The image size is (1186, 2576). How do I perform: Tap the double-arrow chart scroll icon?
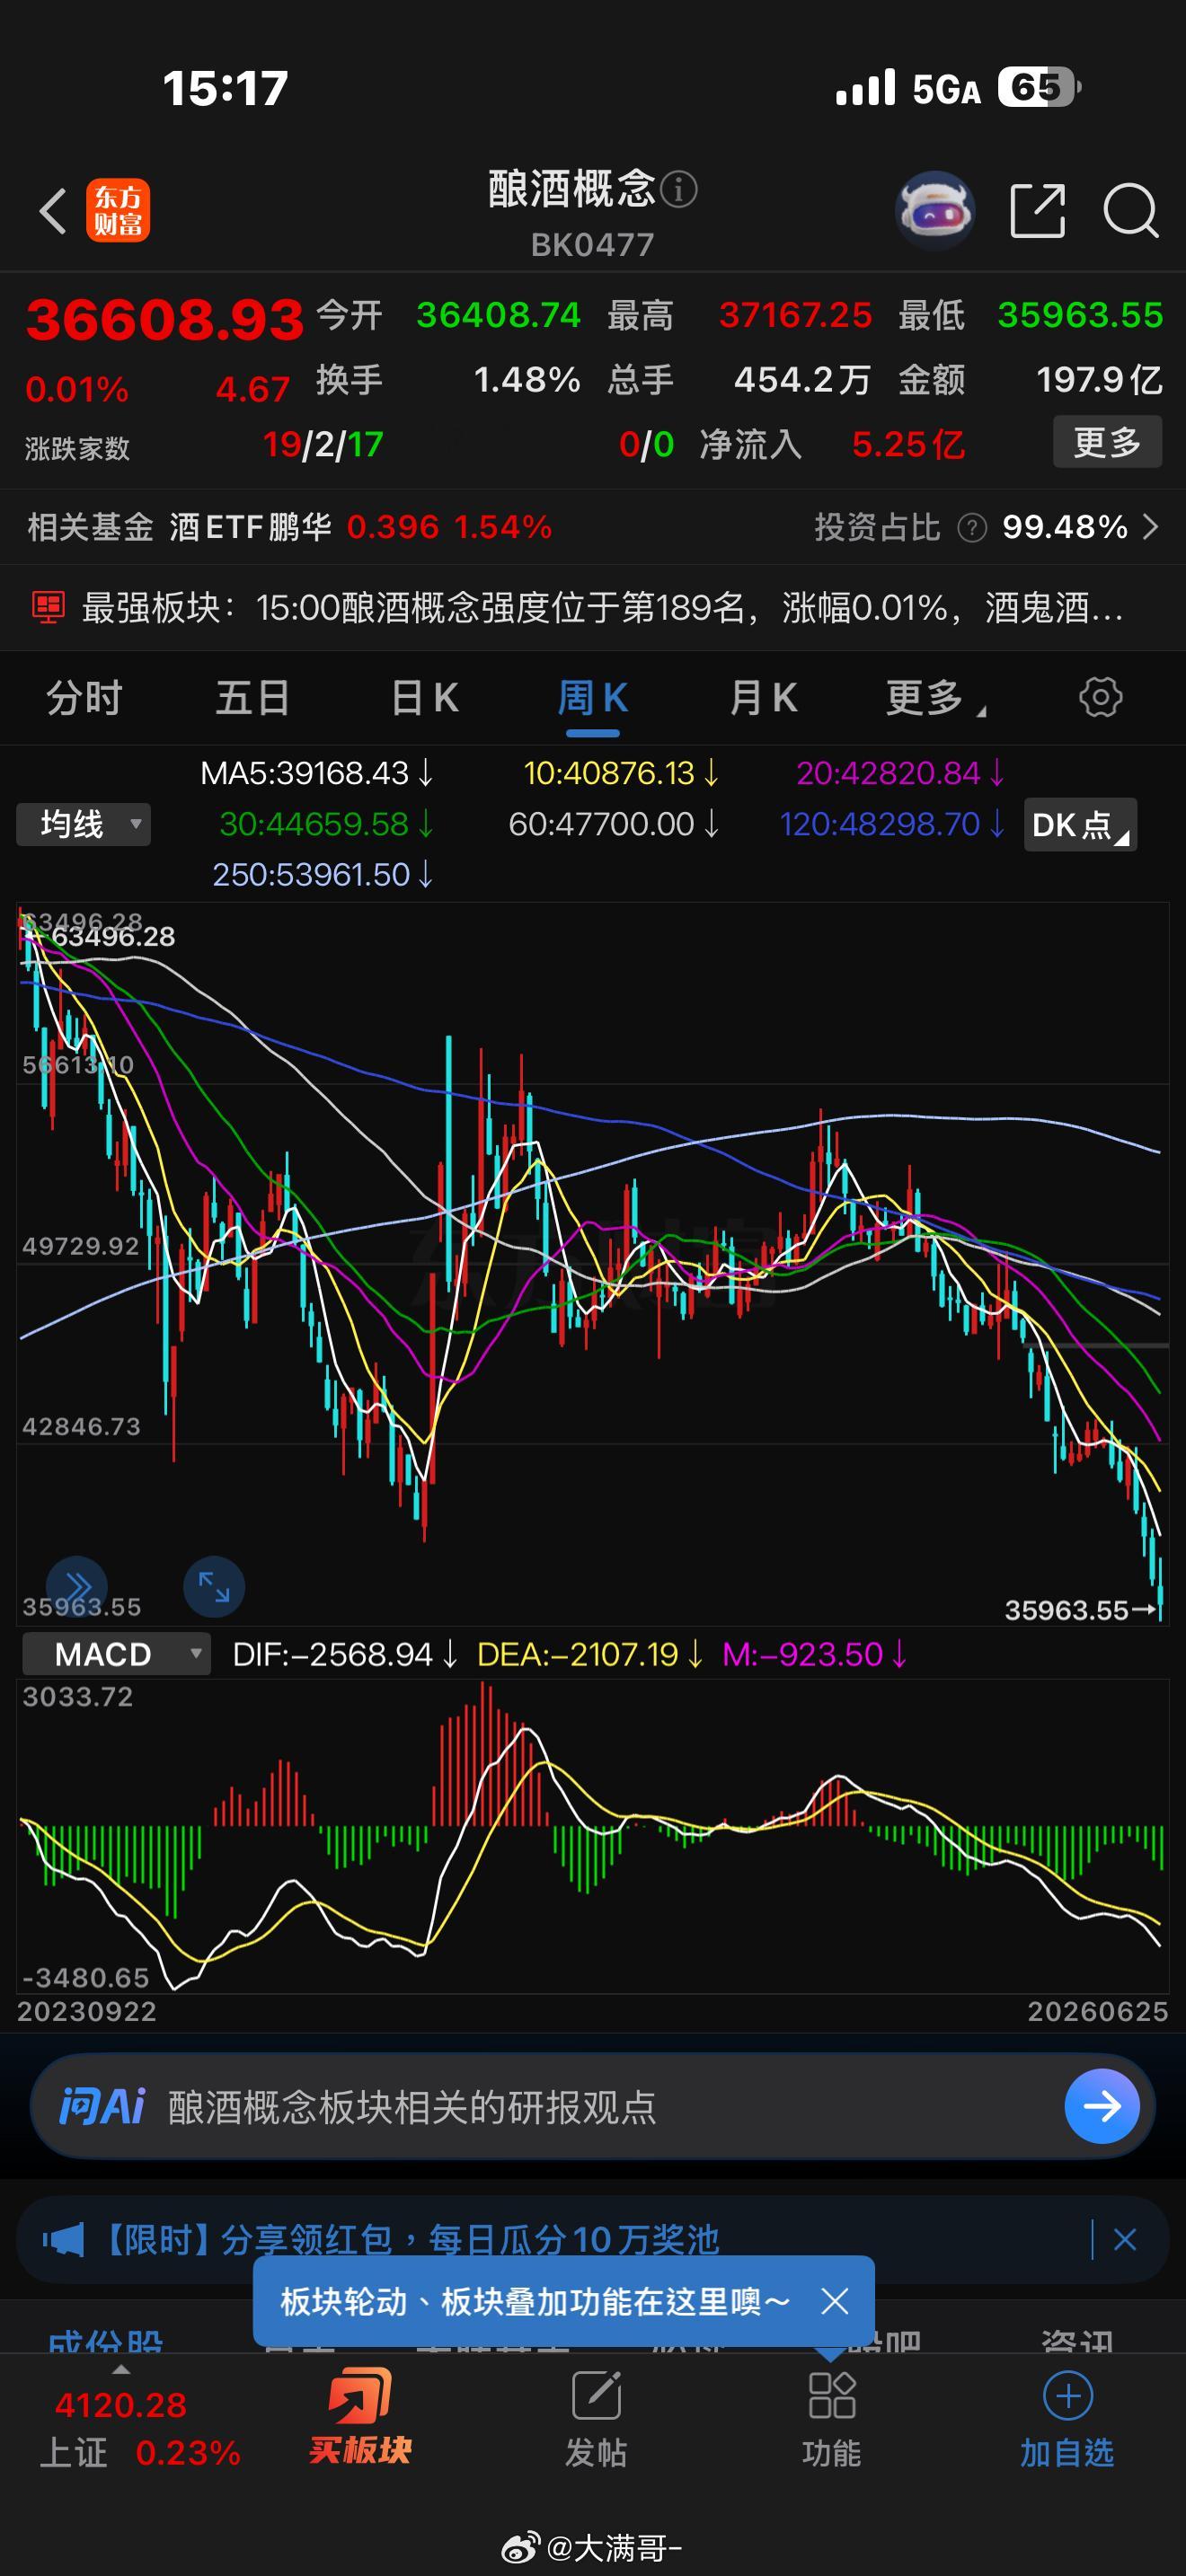(77, 1586)
